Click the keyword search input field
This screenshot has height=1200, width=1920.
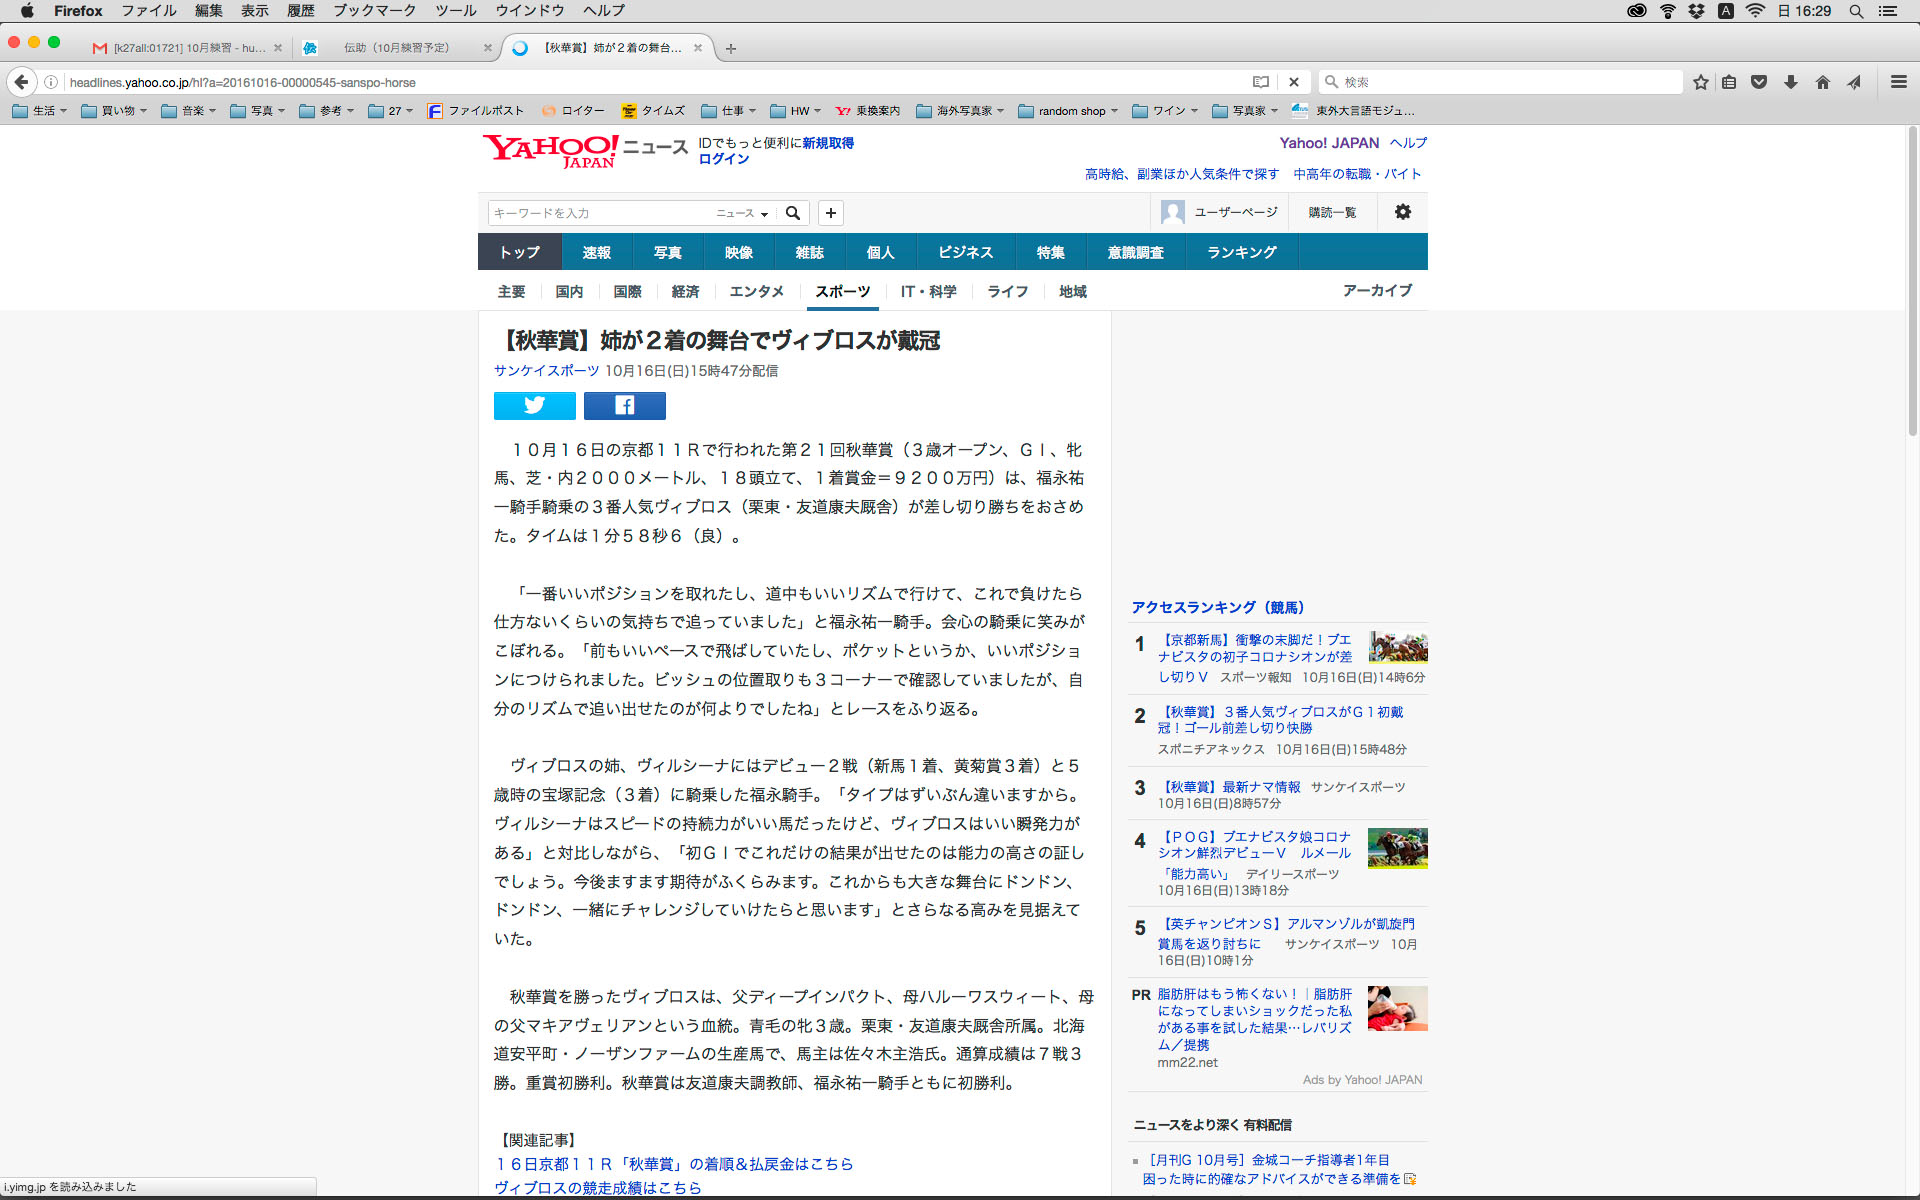(x=600, y=213)
